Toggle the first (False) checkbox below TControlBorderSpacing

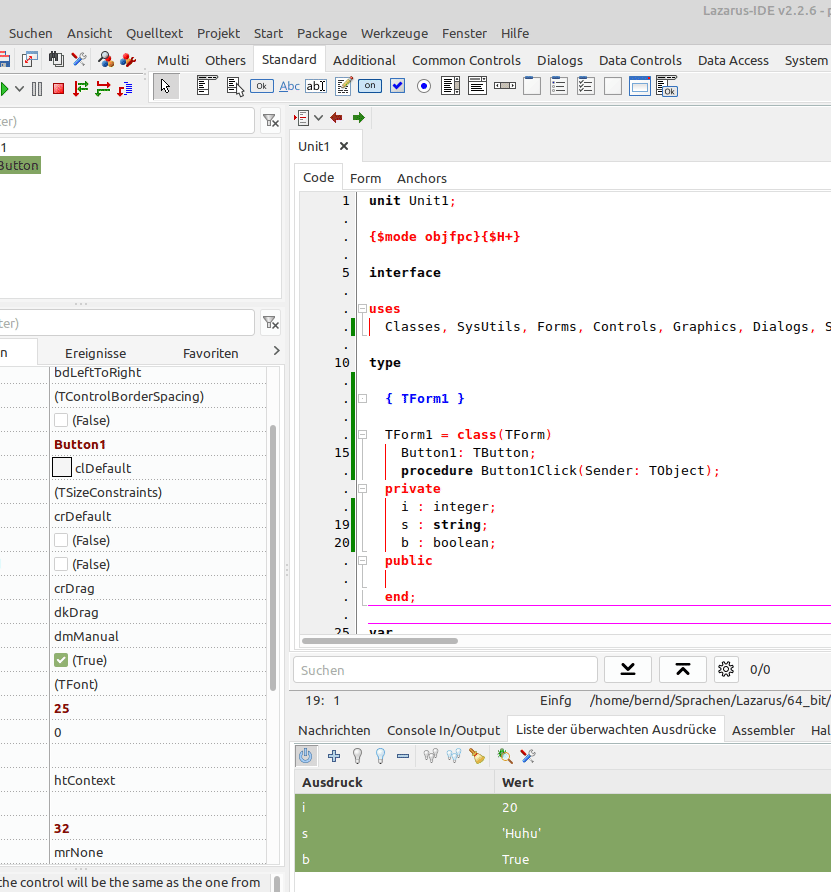pos(61,420)
